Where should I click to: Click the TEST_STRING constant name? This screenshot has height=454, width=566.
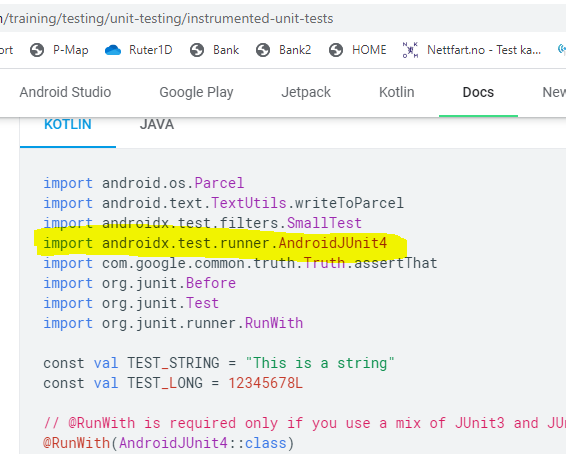tap(173, 363)
